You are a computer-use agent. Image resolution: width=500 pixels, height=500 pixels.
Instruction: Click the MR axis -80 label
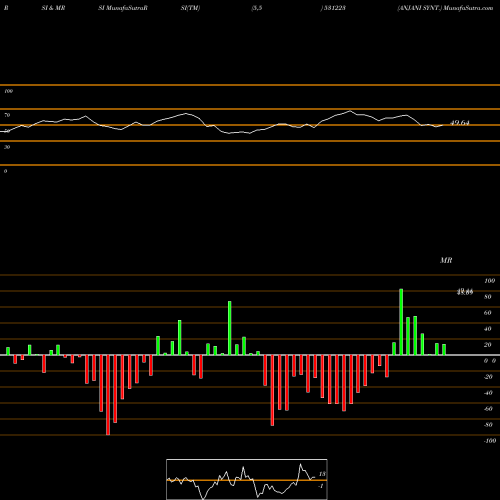coord(488,425)
